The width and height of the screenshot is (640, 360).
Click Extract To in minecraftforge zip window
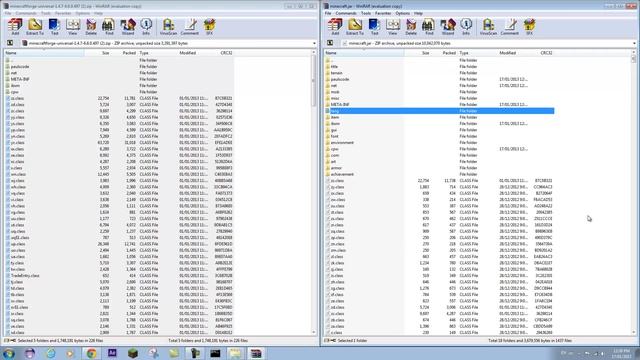(35, 27)
